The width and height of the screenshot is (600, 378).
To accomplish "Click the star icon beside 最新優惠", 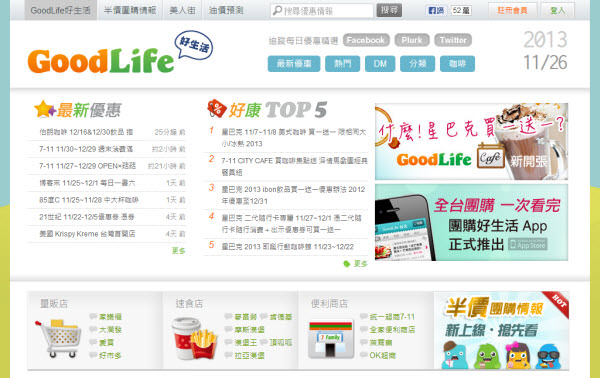I will coord(44,109).
